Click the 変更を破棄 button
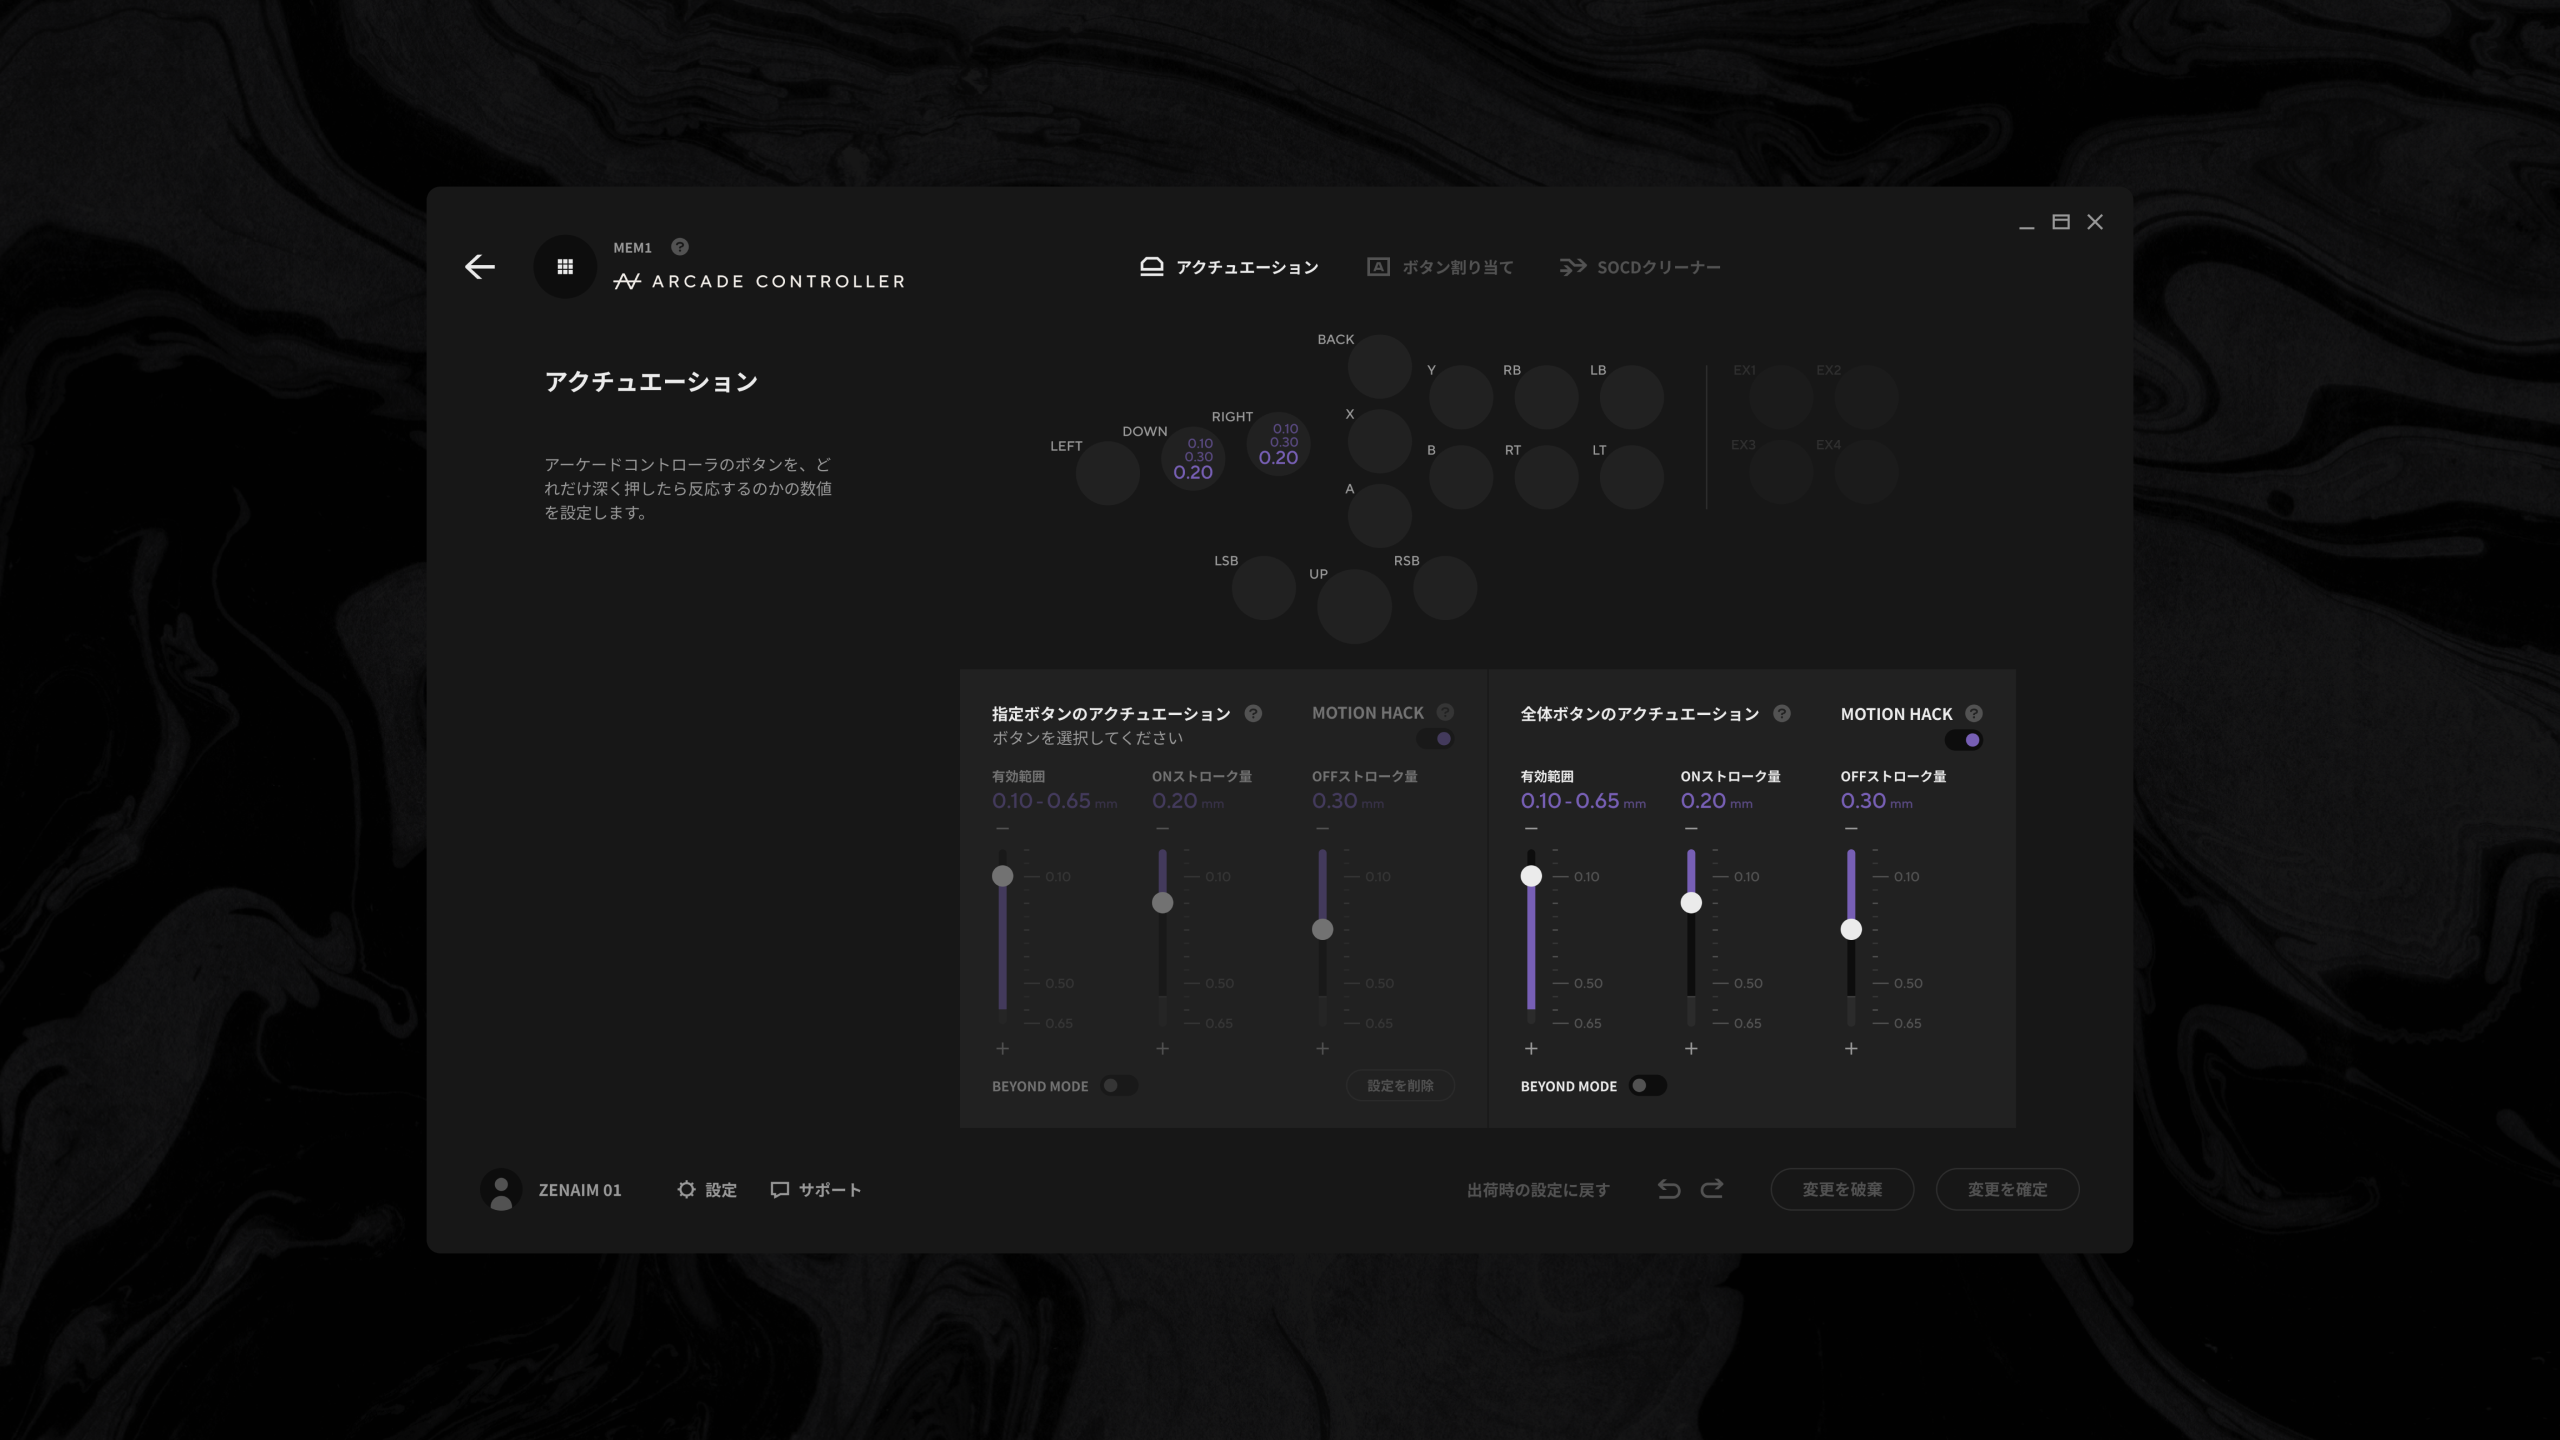 (1842, 1189)
